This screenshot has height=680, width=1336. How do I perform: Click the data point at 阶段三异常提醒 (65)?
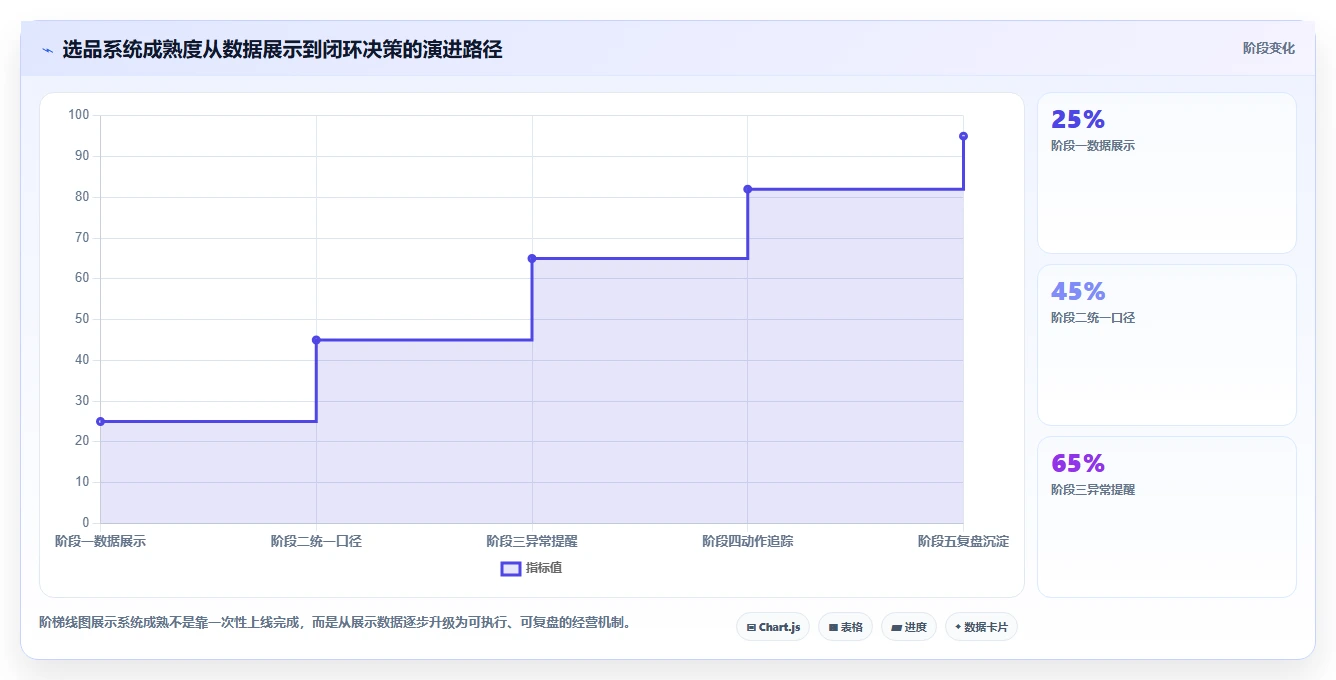[532, 258]
